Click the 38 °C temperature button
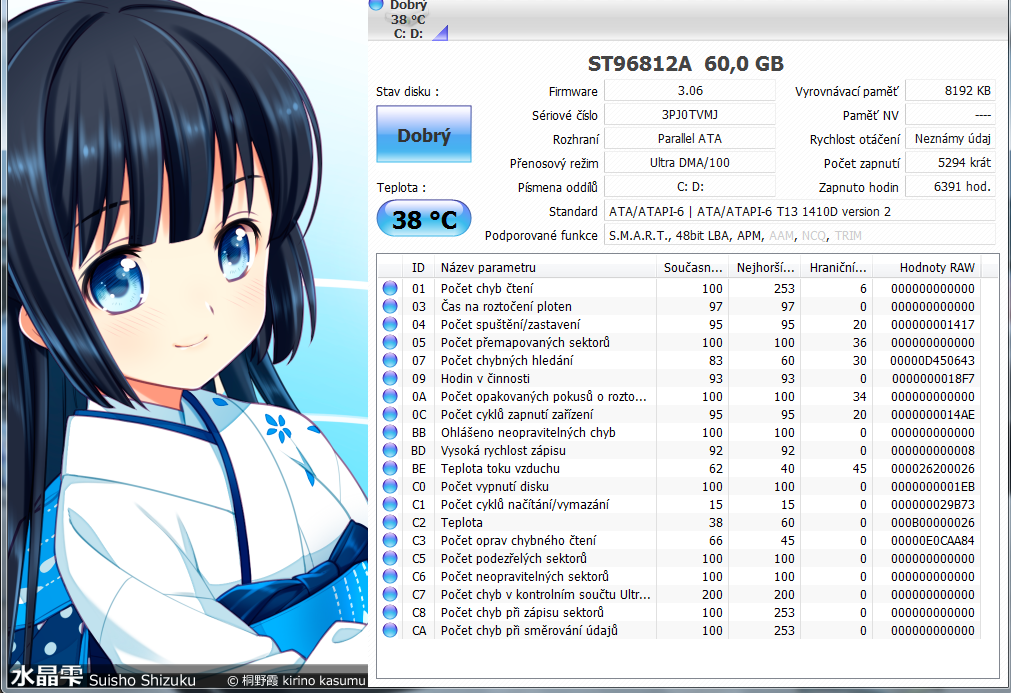The width and height of the screenshot is (1011, 693). (x=424, y=219)
